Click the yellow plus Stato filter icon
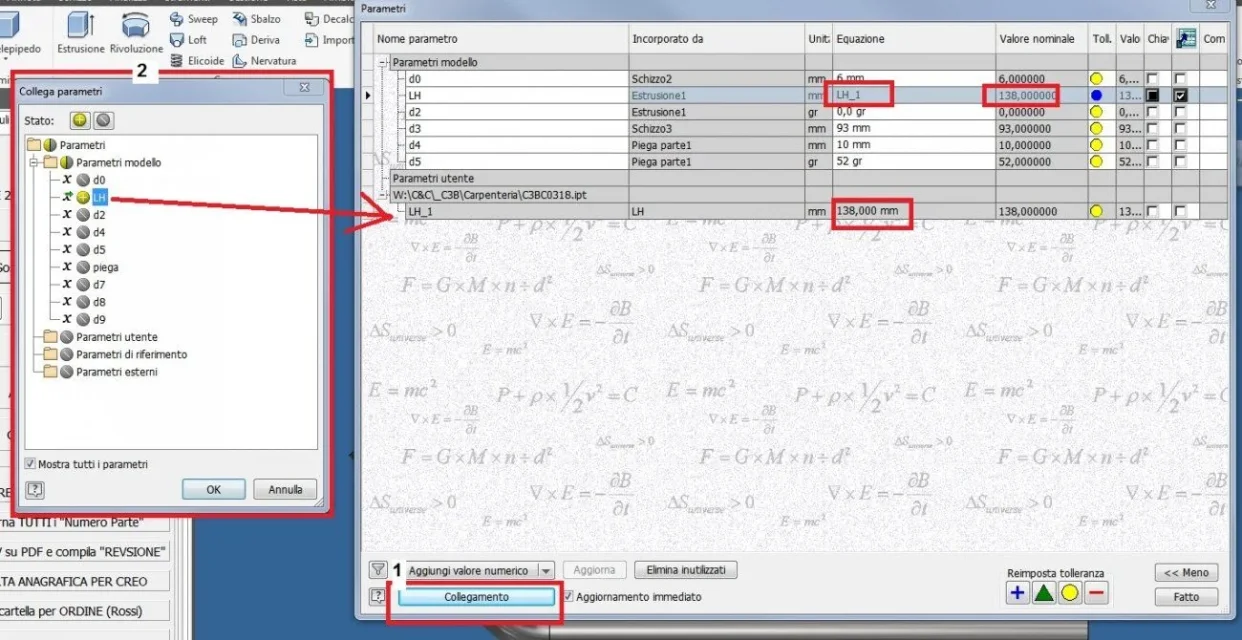The image size is (1242, 640). (79, 120)
